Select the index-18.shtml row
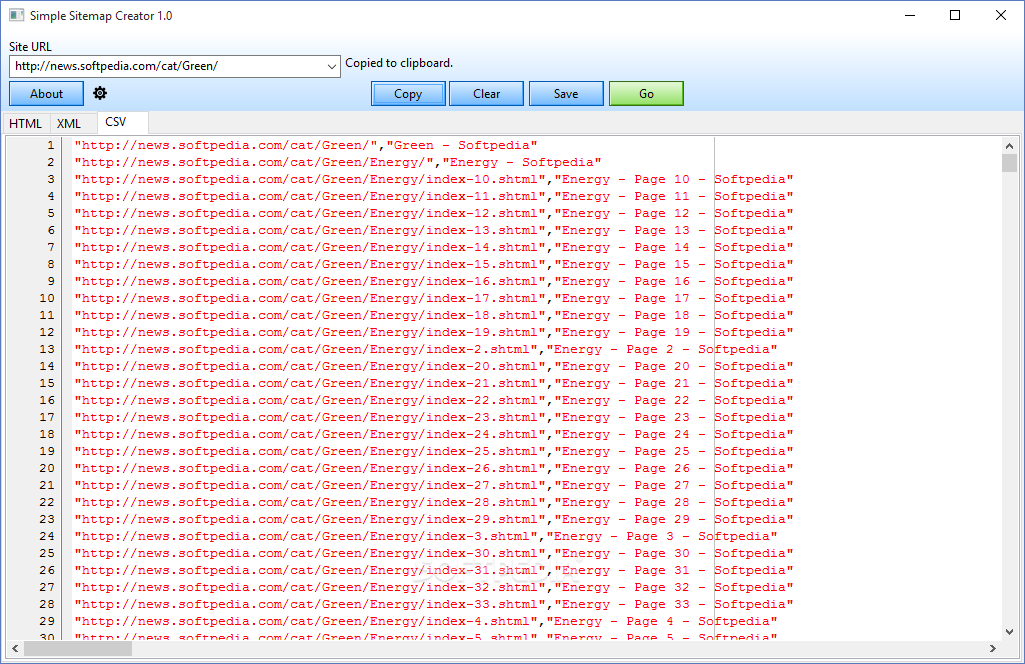Image resolution: width=1025 pixels, height=664 pixels. pos(433,315)
